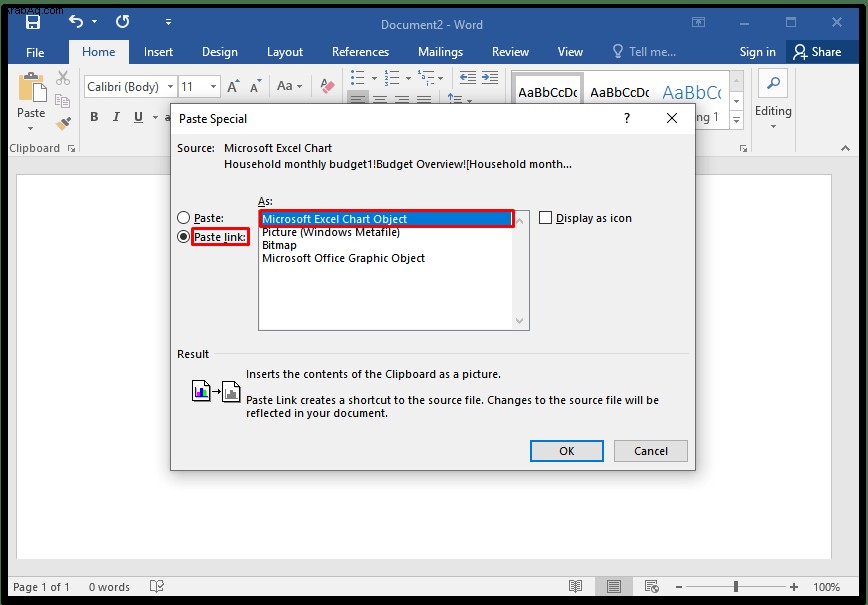The width and height of the screenshot is (868, 605).
Task: Click the proofing status book icon
Action: pyautogui.click(x=157, y=586)
